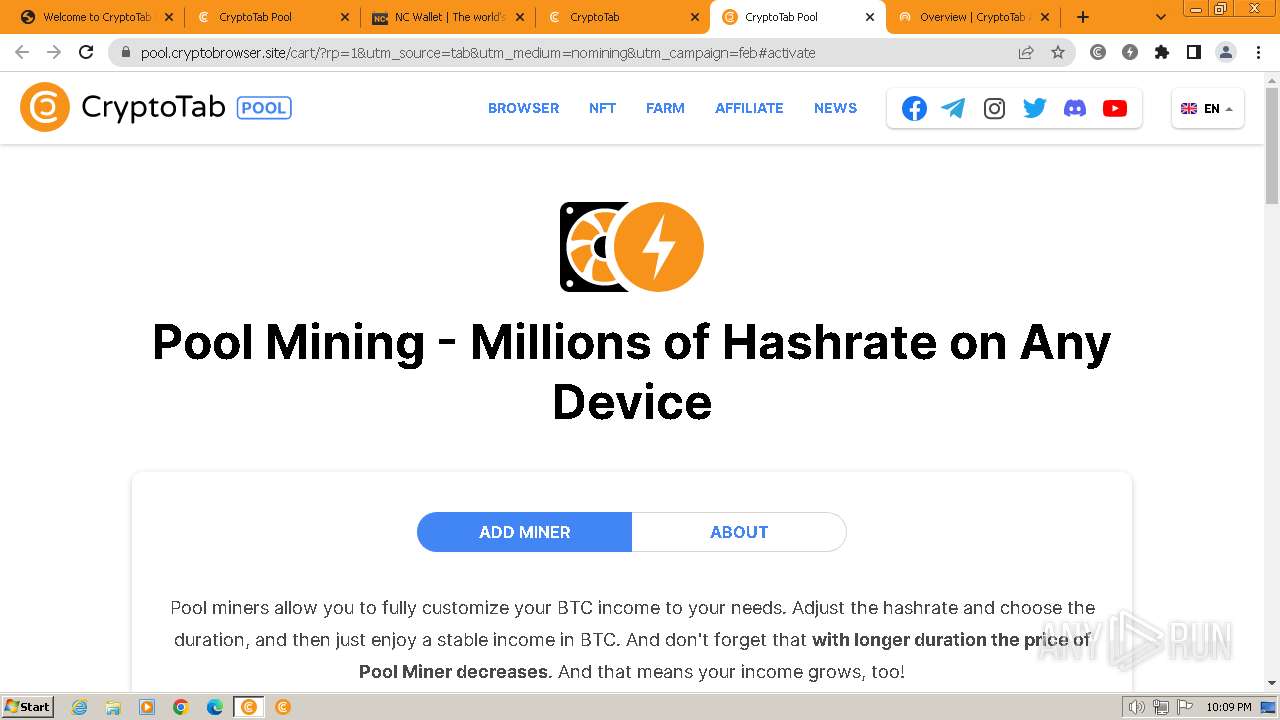The width and height of the screenshot is (1280, 720).
Task: Go forward with the browser forward arrow
Action: point(54,52)
